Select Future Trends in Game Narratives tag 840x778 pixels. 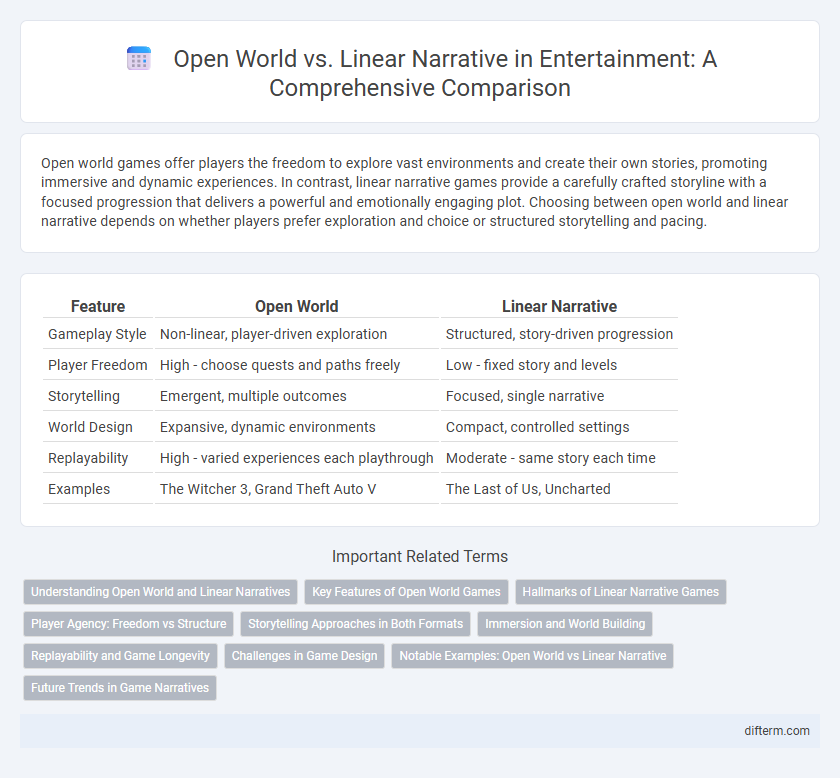tap(119, 687)
